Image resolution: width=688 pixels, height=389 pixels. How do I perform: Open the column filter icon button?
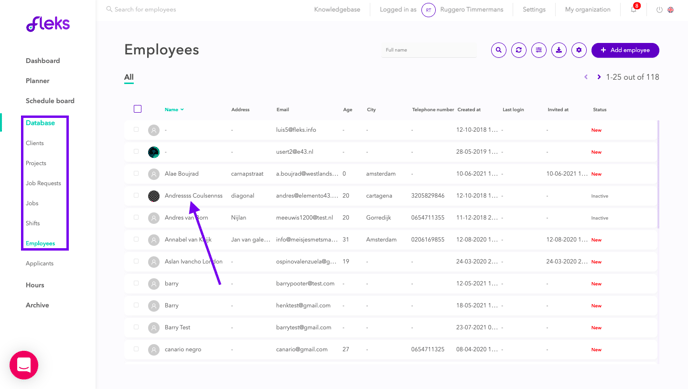click(x=539, y=50)
